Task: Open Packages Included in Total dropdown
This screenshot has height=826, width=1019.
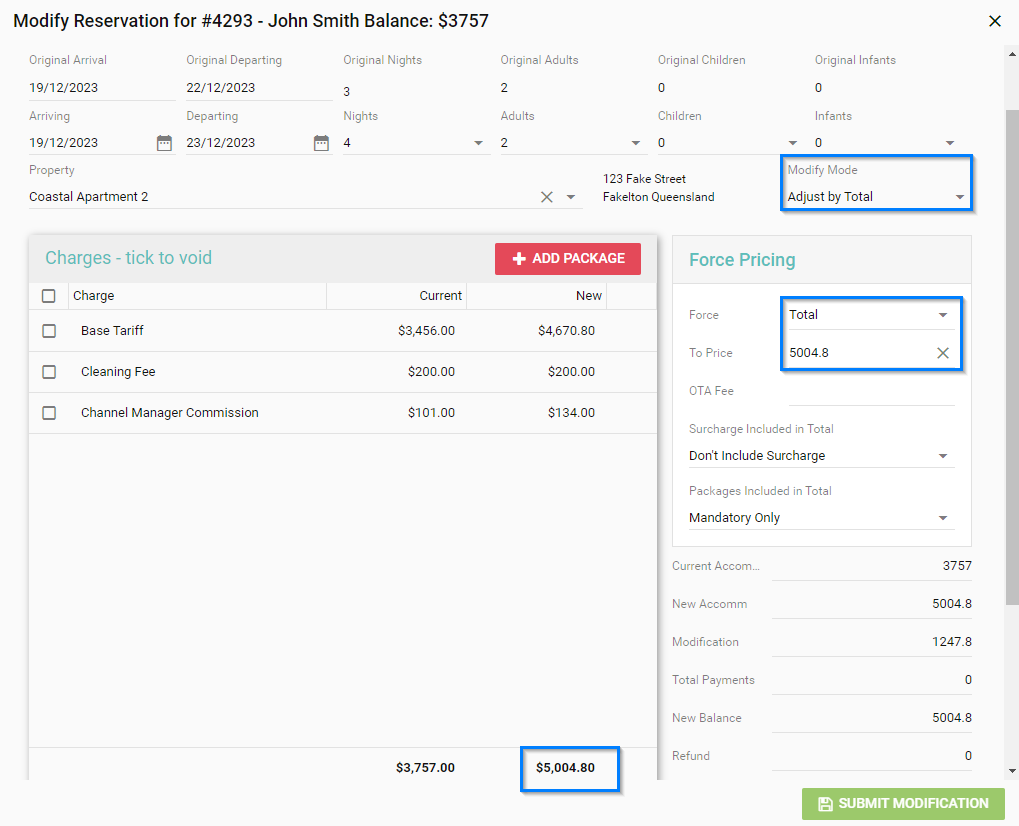Action: pyautogui.click(x=820, y=518)
